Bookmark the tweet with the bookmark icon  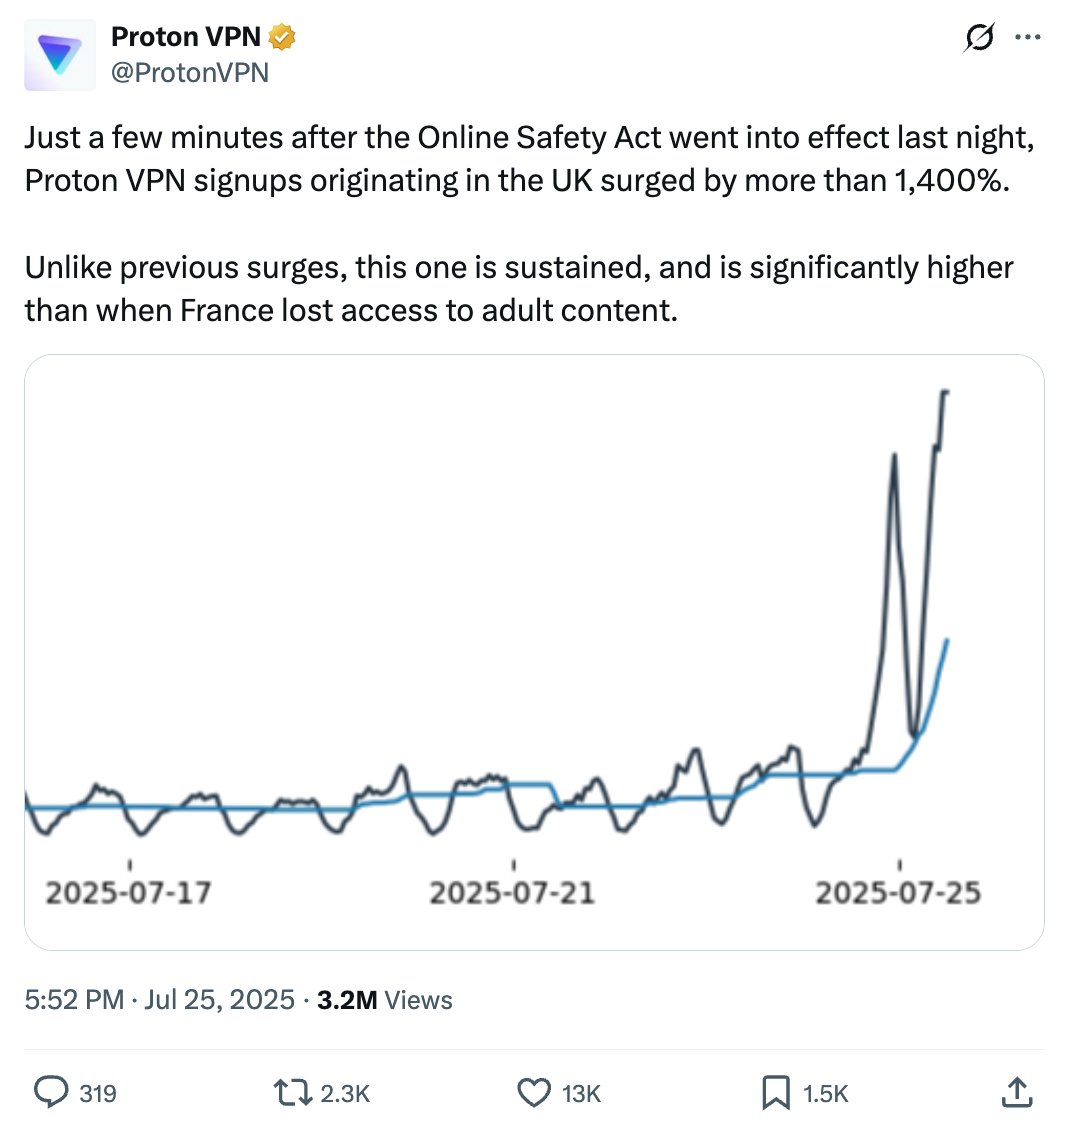[776, 1092]
